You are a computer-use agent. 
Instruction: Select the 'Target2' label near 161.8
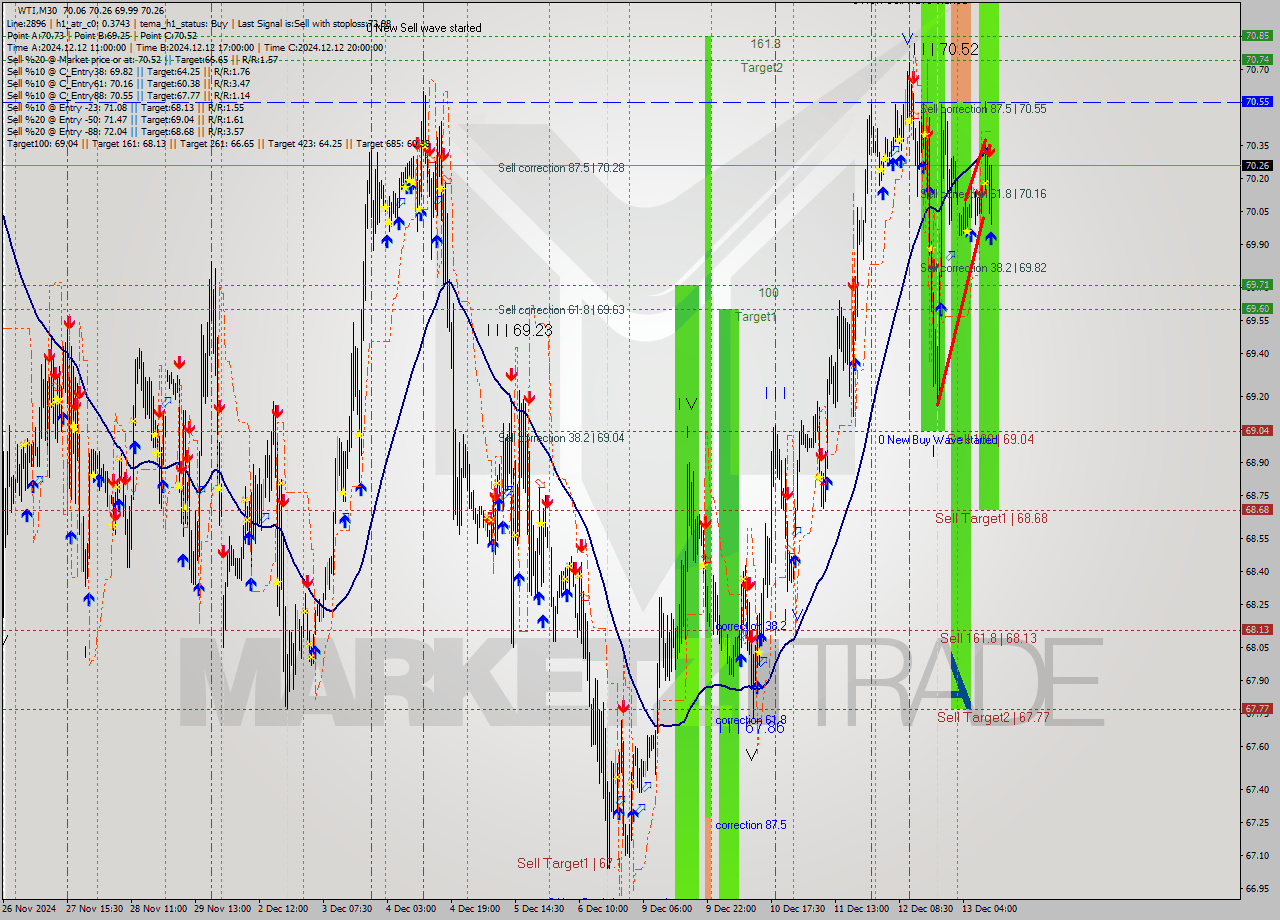pyautogui.click(x=762, y=68)
